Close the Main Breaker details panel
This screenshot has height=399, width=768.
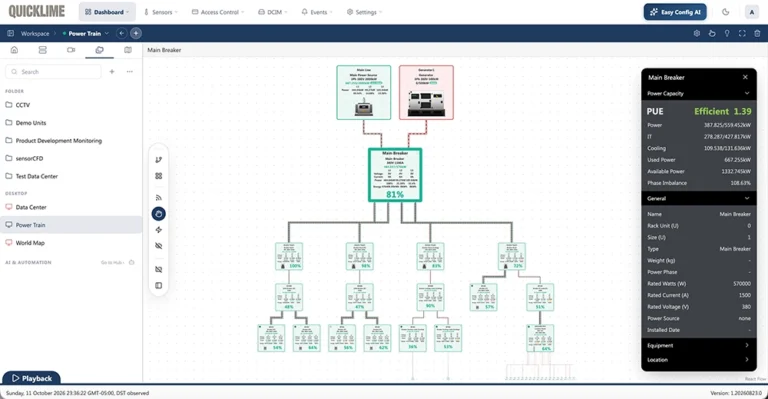pyautogui.click(x=745, y=77)
